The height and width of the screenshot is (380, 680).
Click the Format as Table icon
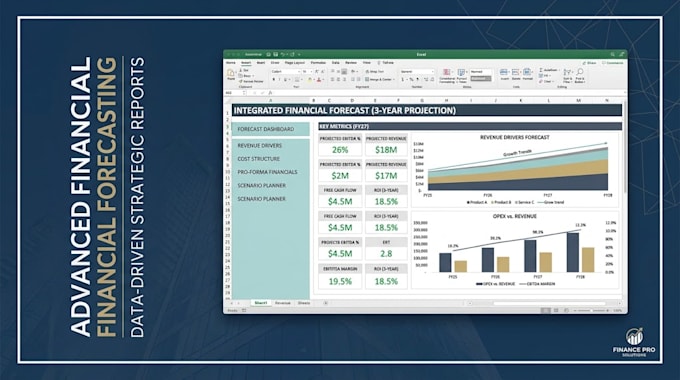click(x=461, y=72)
